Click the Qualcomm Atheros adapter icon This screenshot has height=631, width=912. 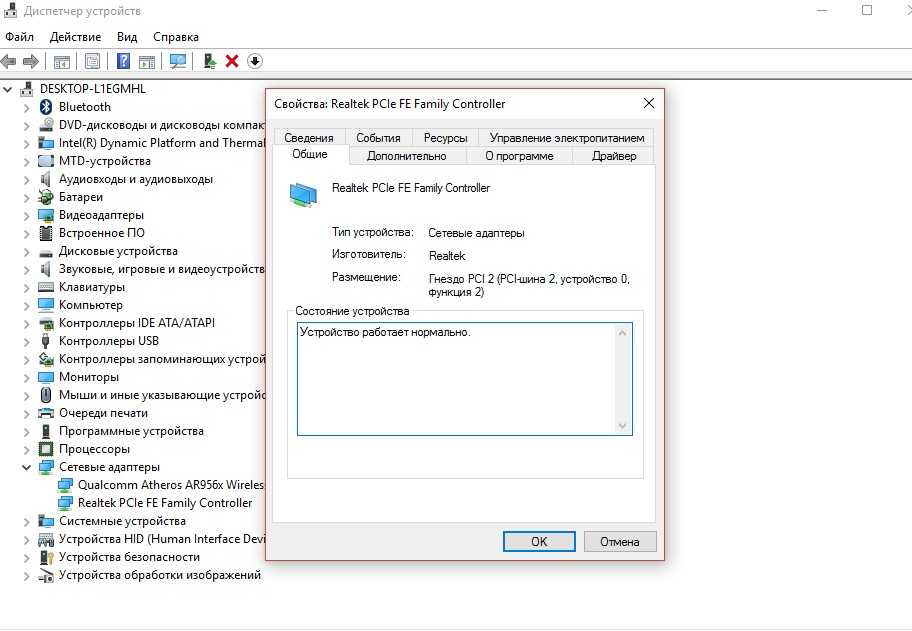[x=65, y=485]
